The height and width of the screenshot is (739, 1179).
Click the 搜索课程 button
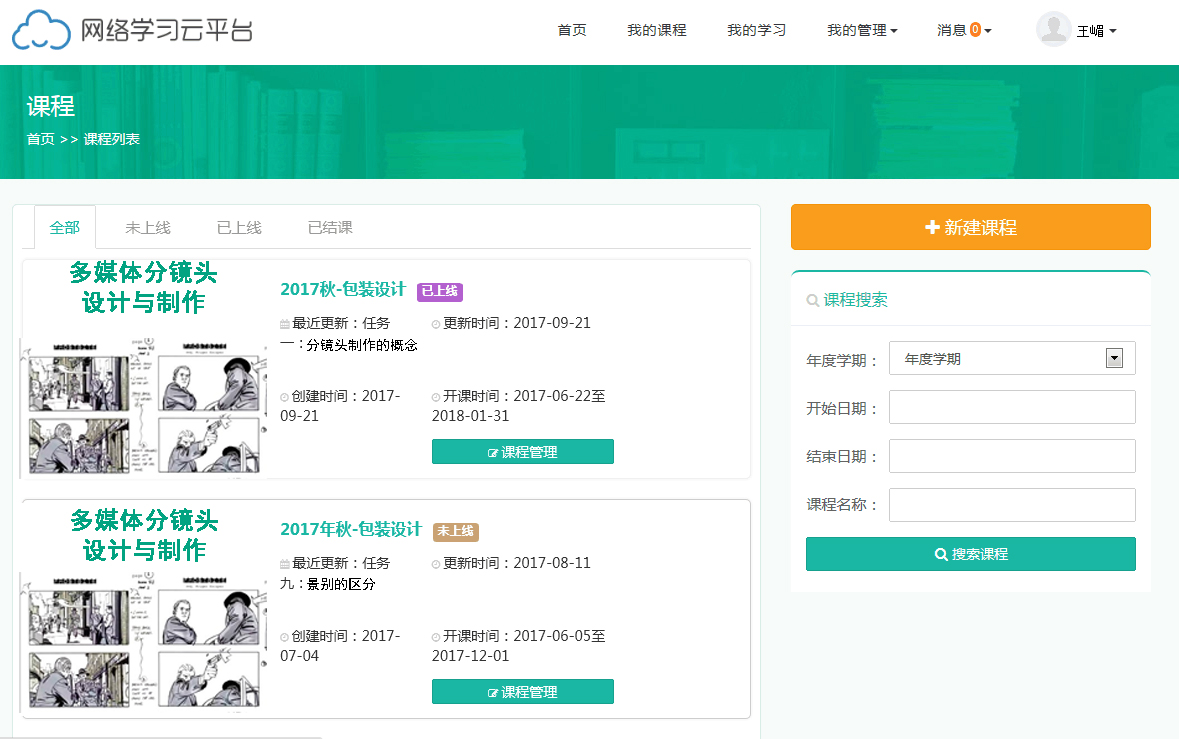coord(970,554)
